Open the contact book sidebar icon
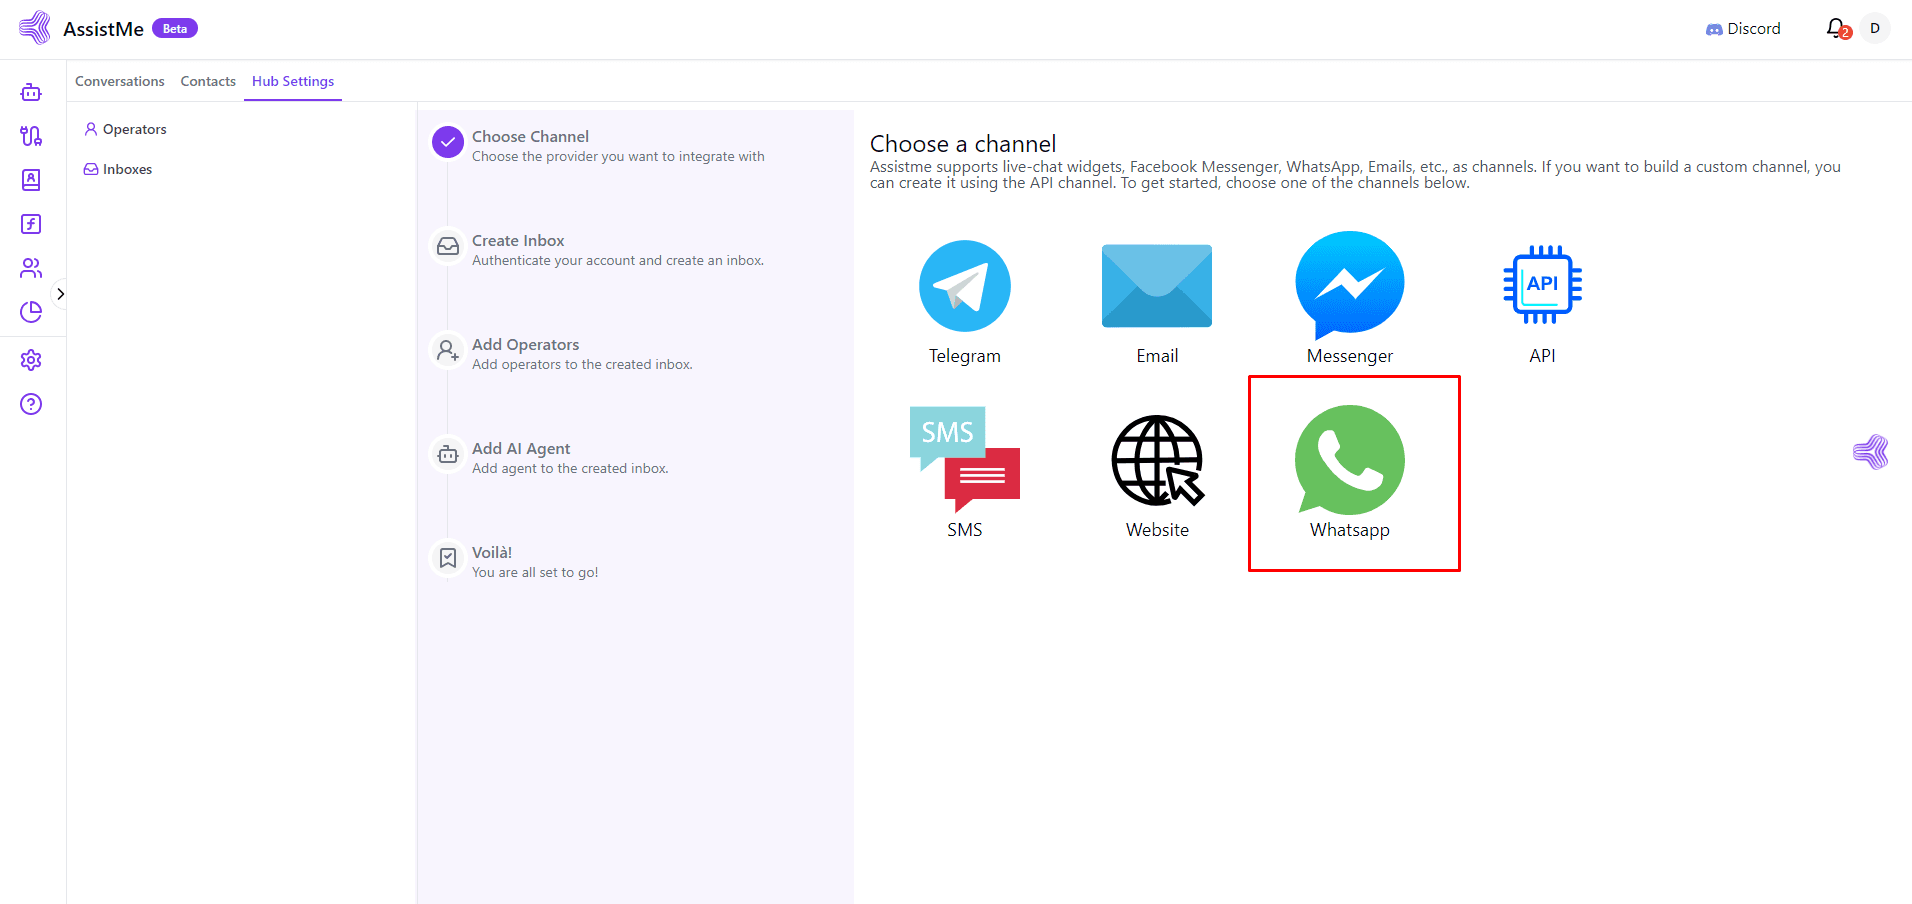Image resolution: width=1912 pixels, height=904 pixels. pyautogui.click(x=31, y=180)
